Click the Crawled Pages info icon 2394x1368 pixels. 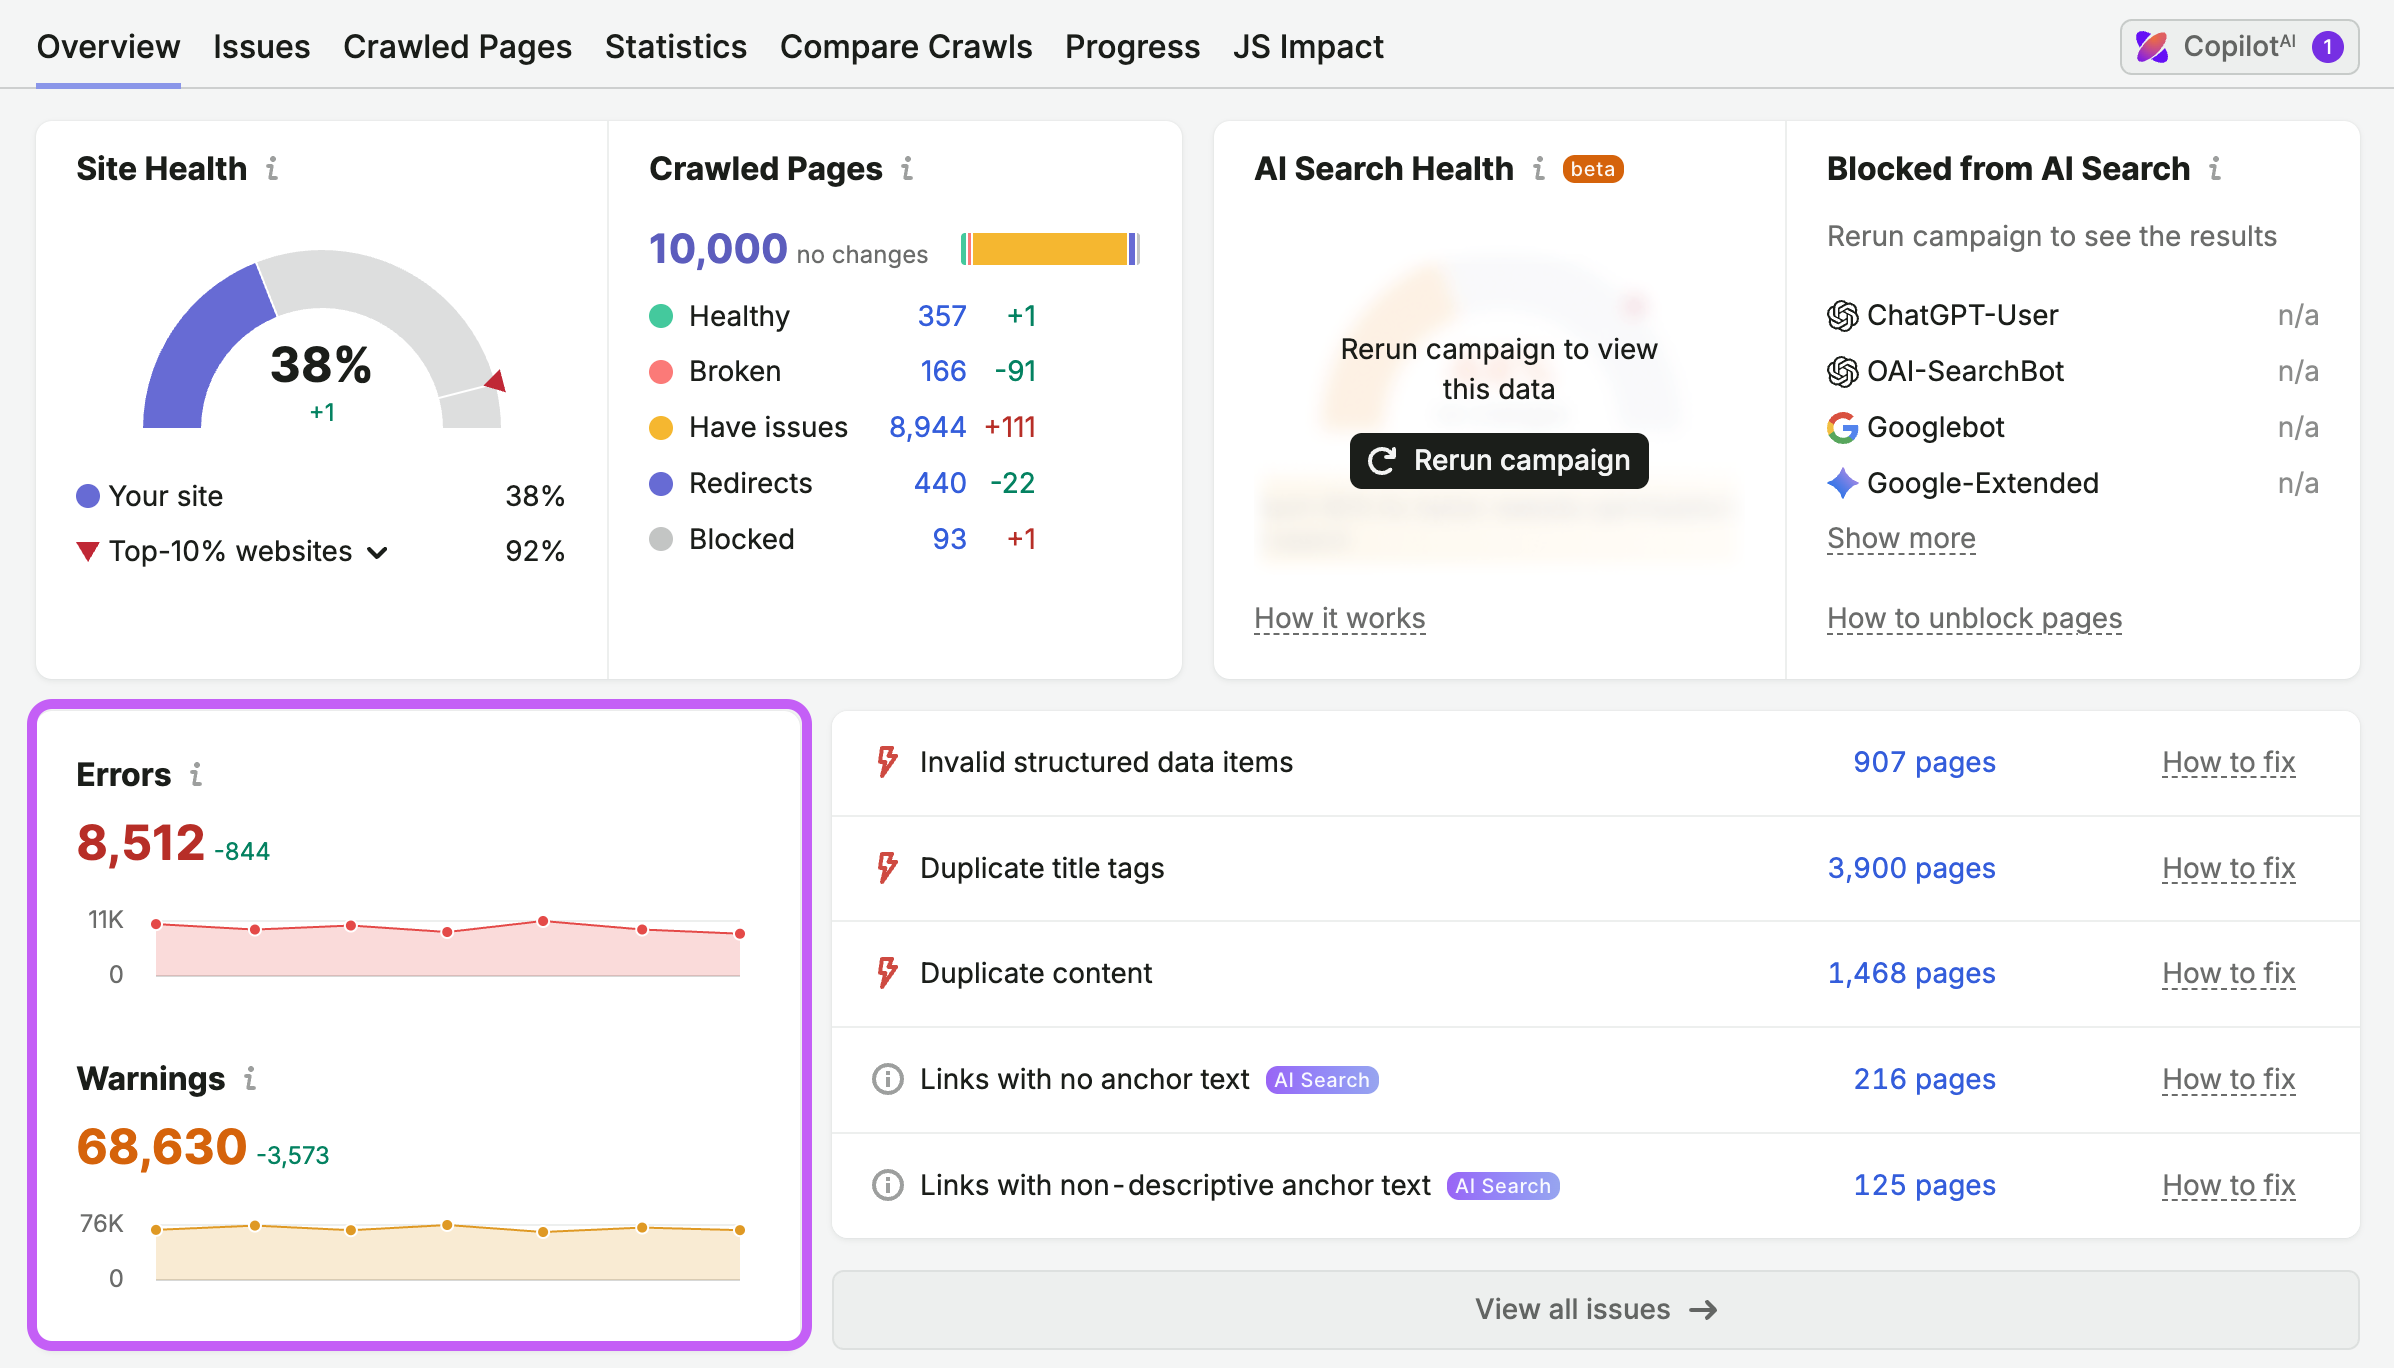907,168
